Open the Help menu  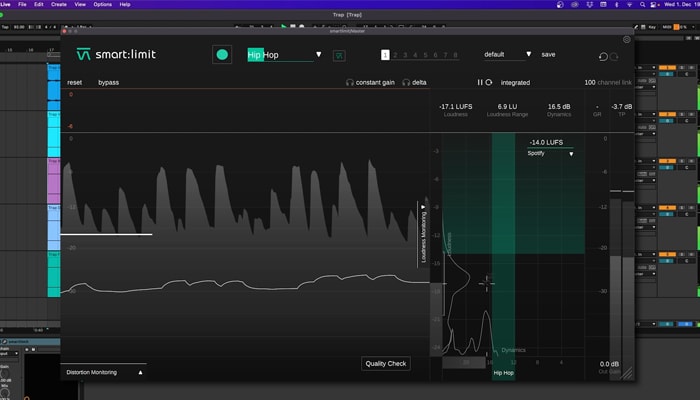125,4
